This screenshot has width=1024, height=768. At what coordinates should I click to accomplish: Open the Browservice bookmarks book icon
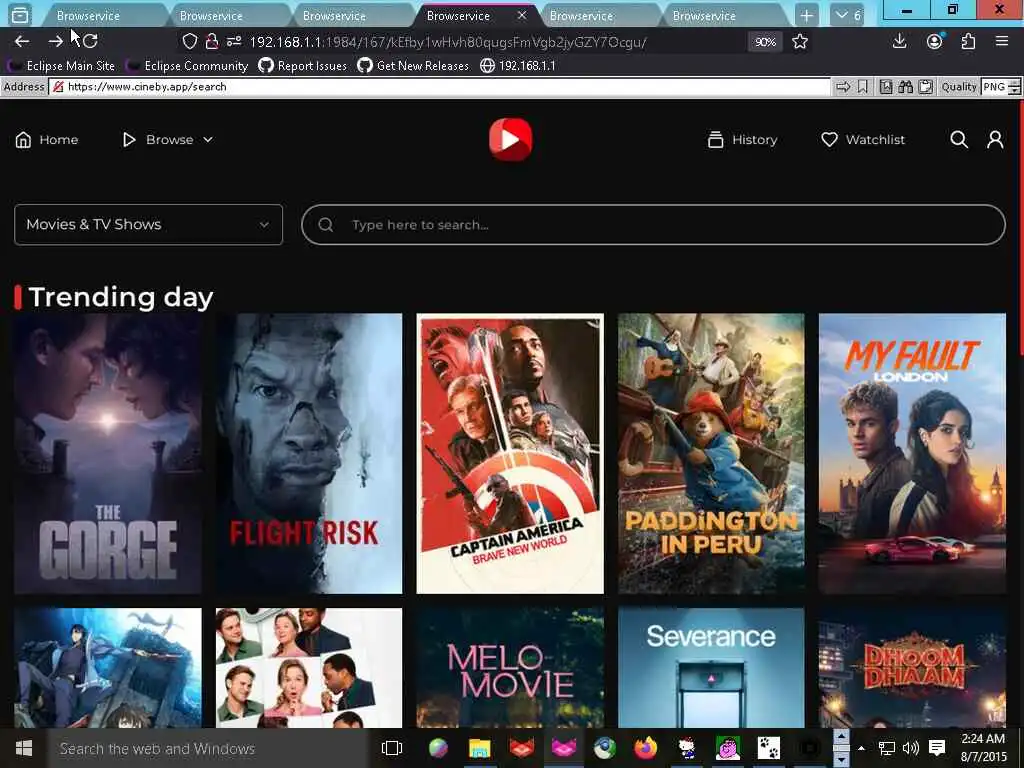886,87
